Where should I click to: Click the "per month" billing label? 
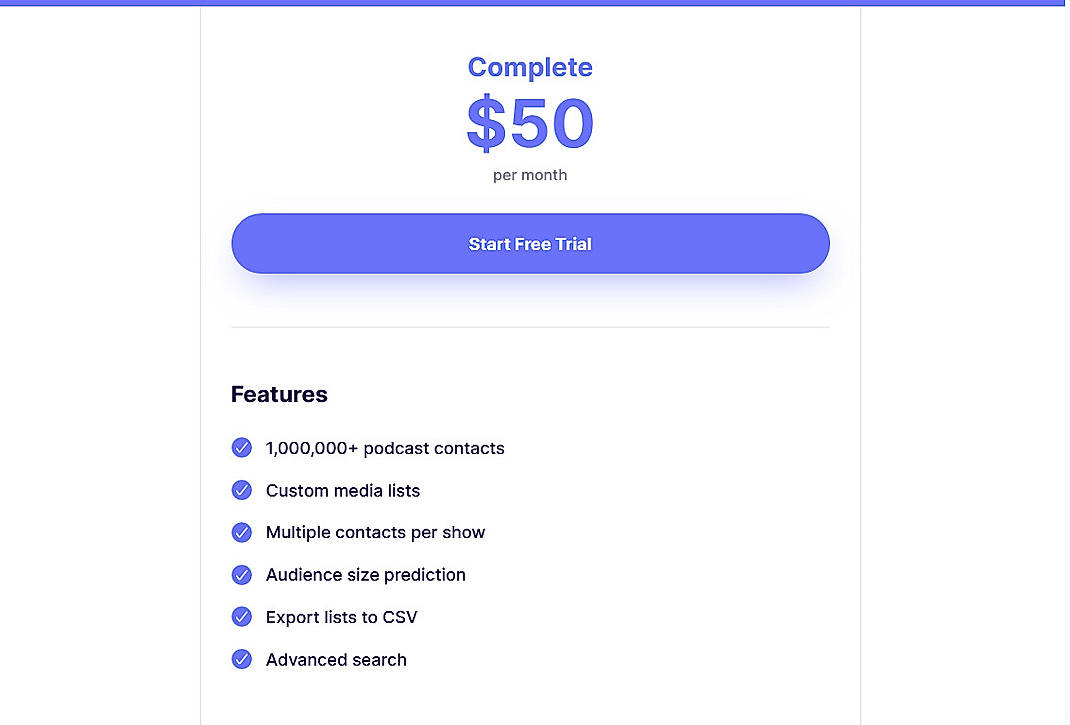(530, 174)
